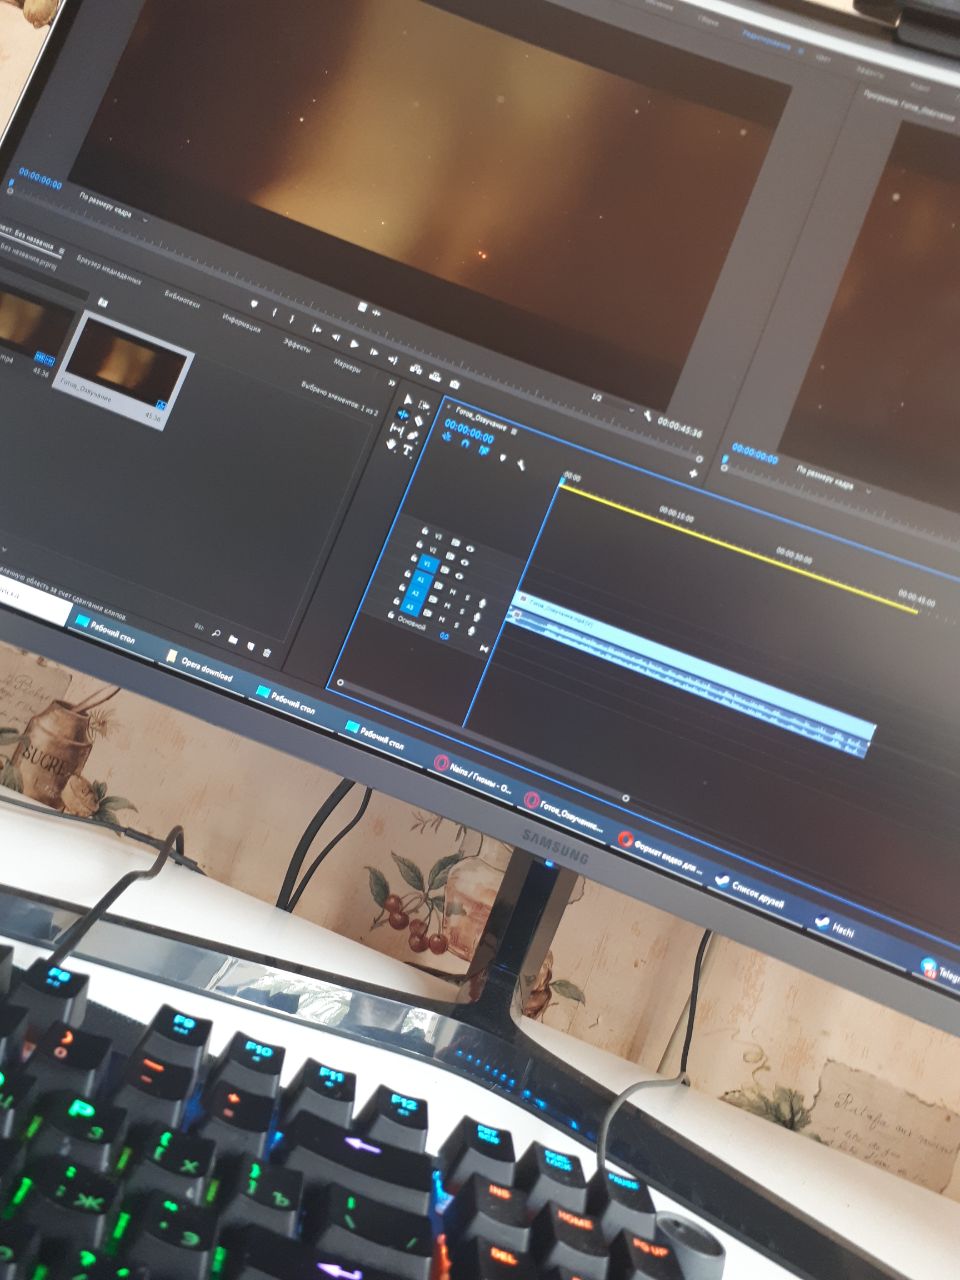Toggle lock on track V3

point(425,530)
